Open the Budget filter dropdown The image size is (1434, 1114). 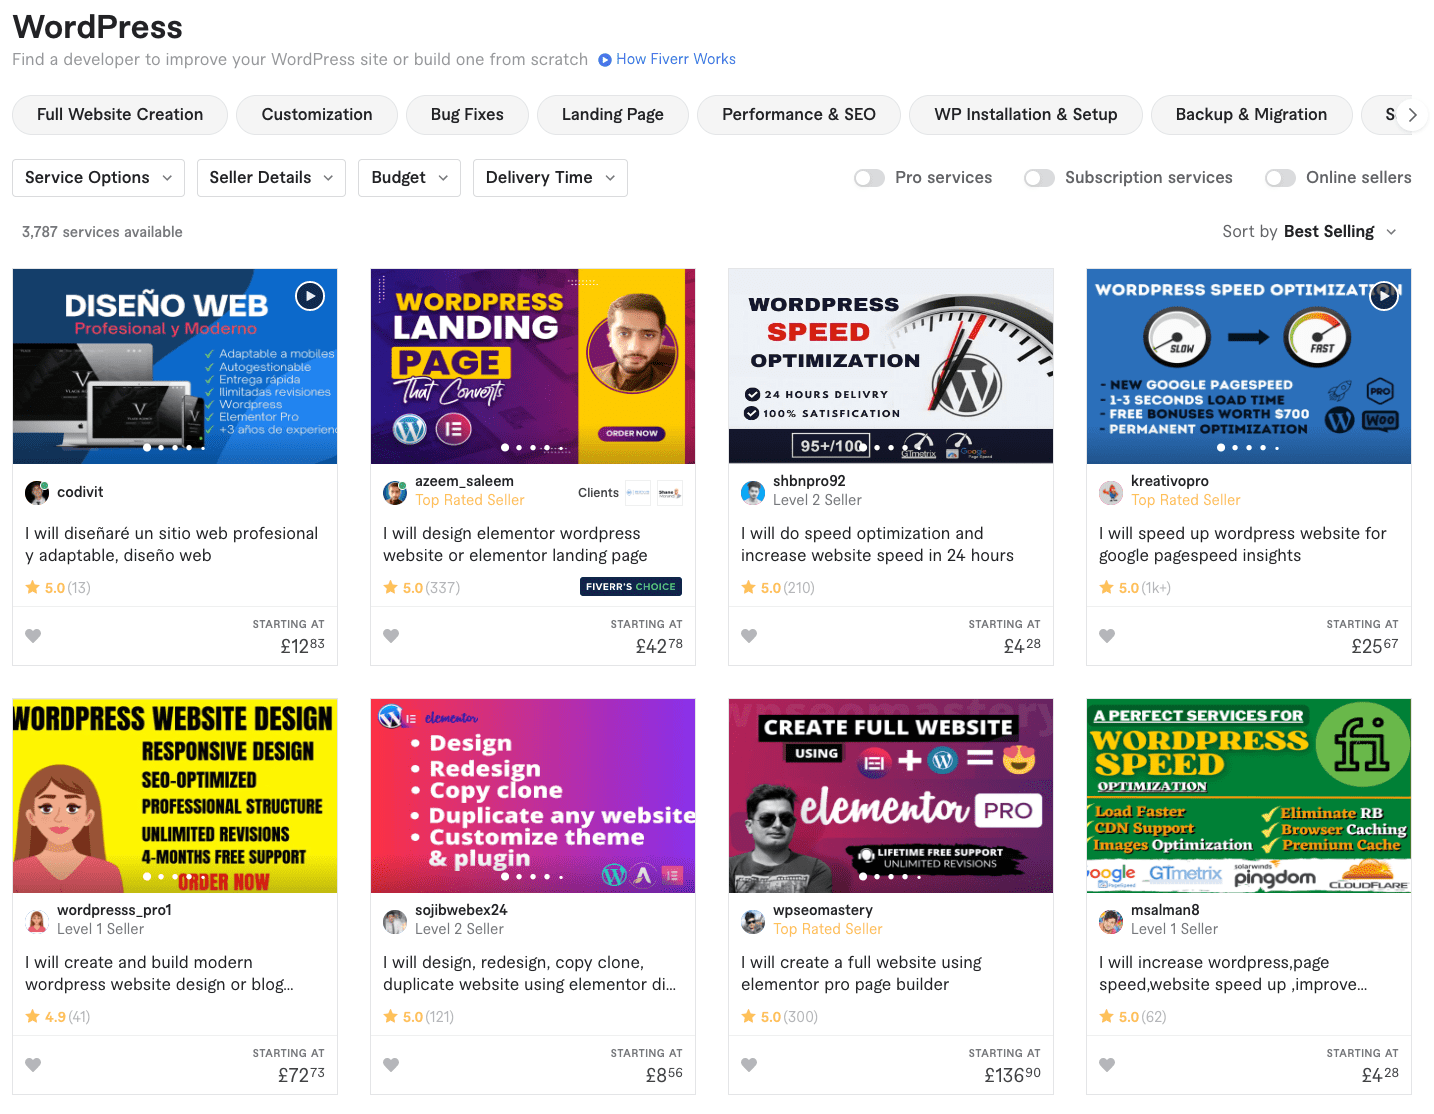410,178
